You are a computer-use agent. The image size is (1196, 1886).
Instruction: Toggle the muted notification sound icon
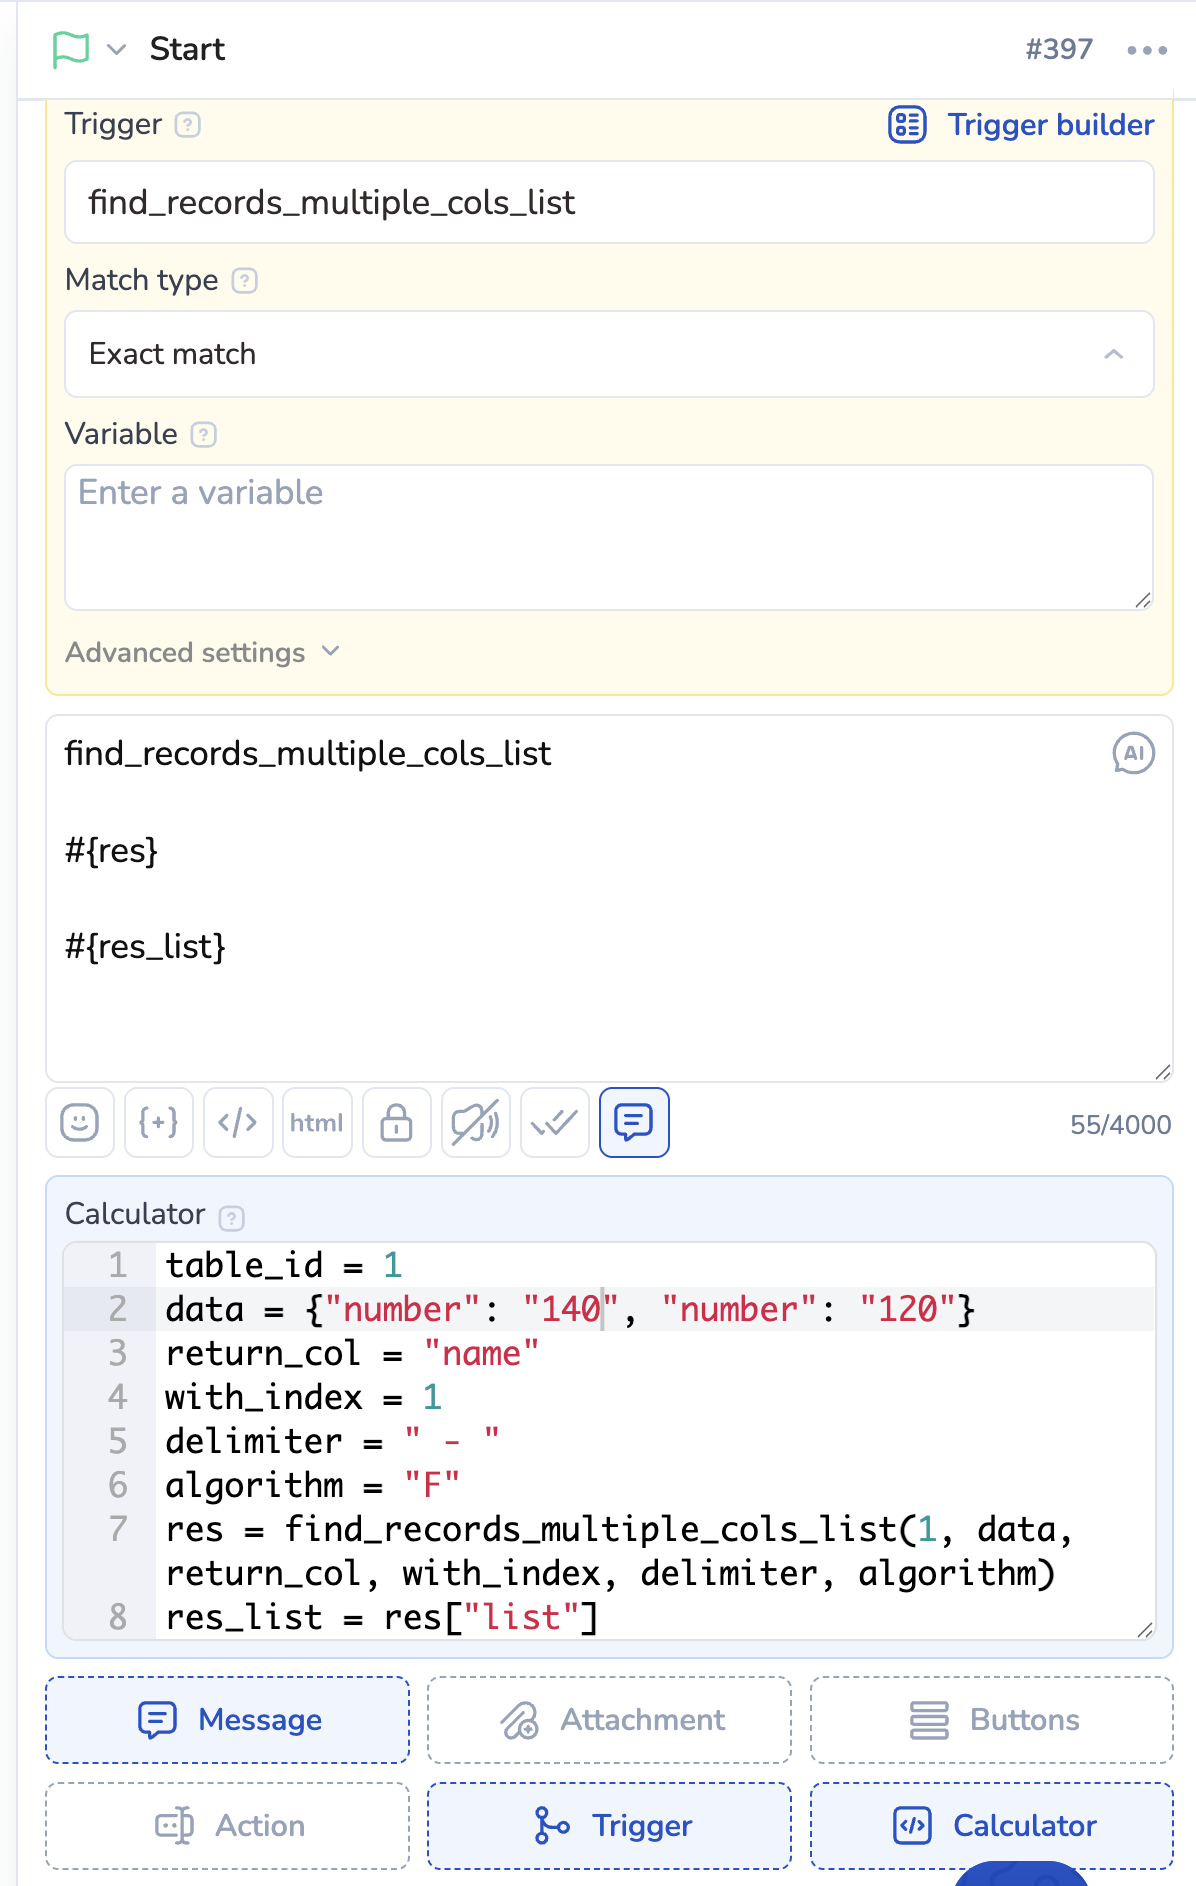pyautogui.click(x=476, y=1123)
